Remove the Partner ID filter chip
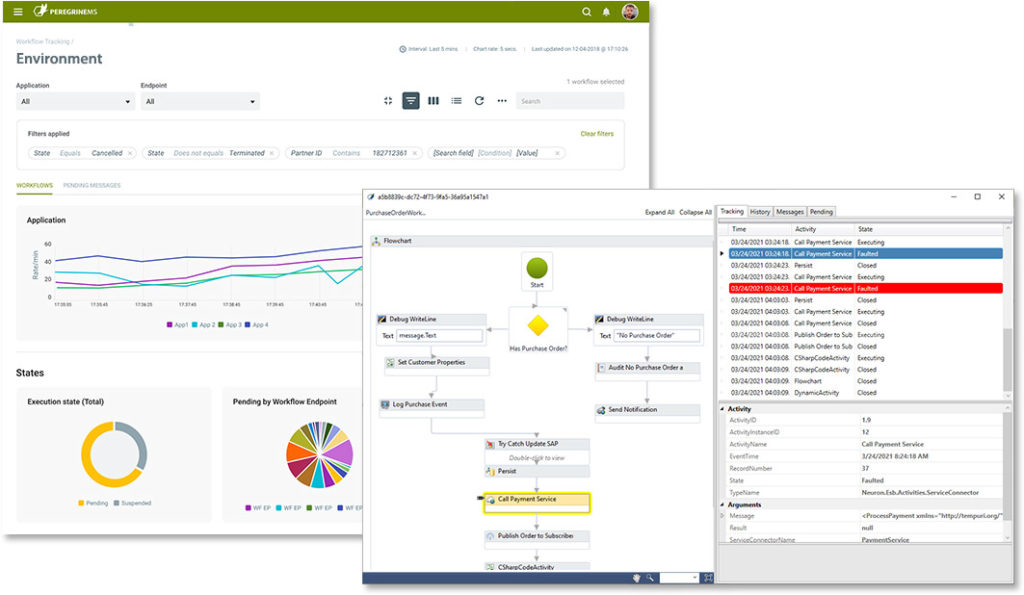Image resolution: width=1024 pixels, height=595 pixels. pyautogui.click(x=415, y=153)
